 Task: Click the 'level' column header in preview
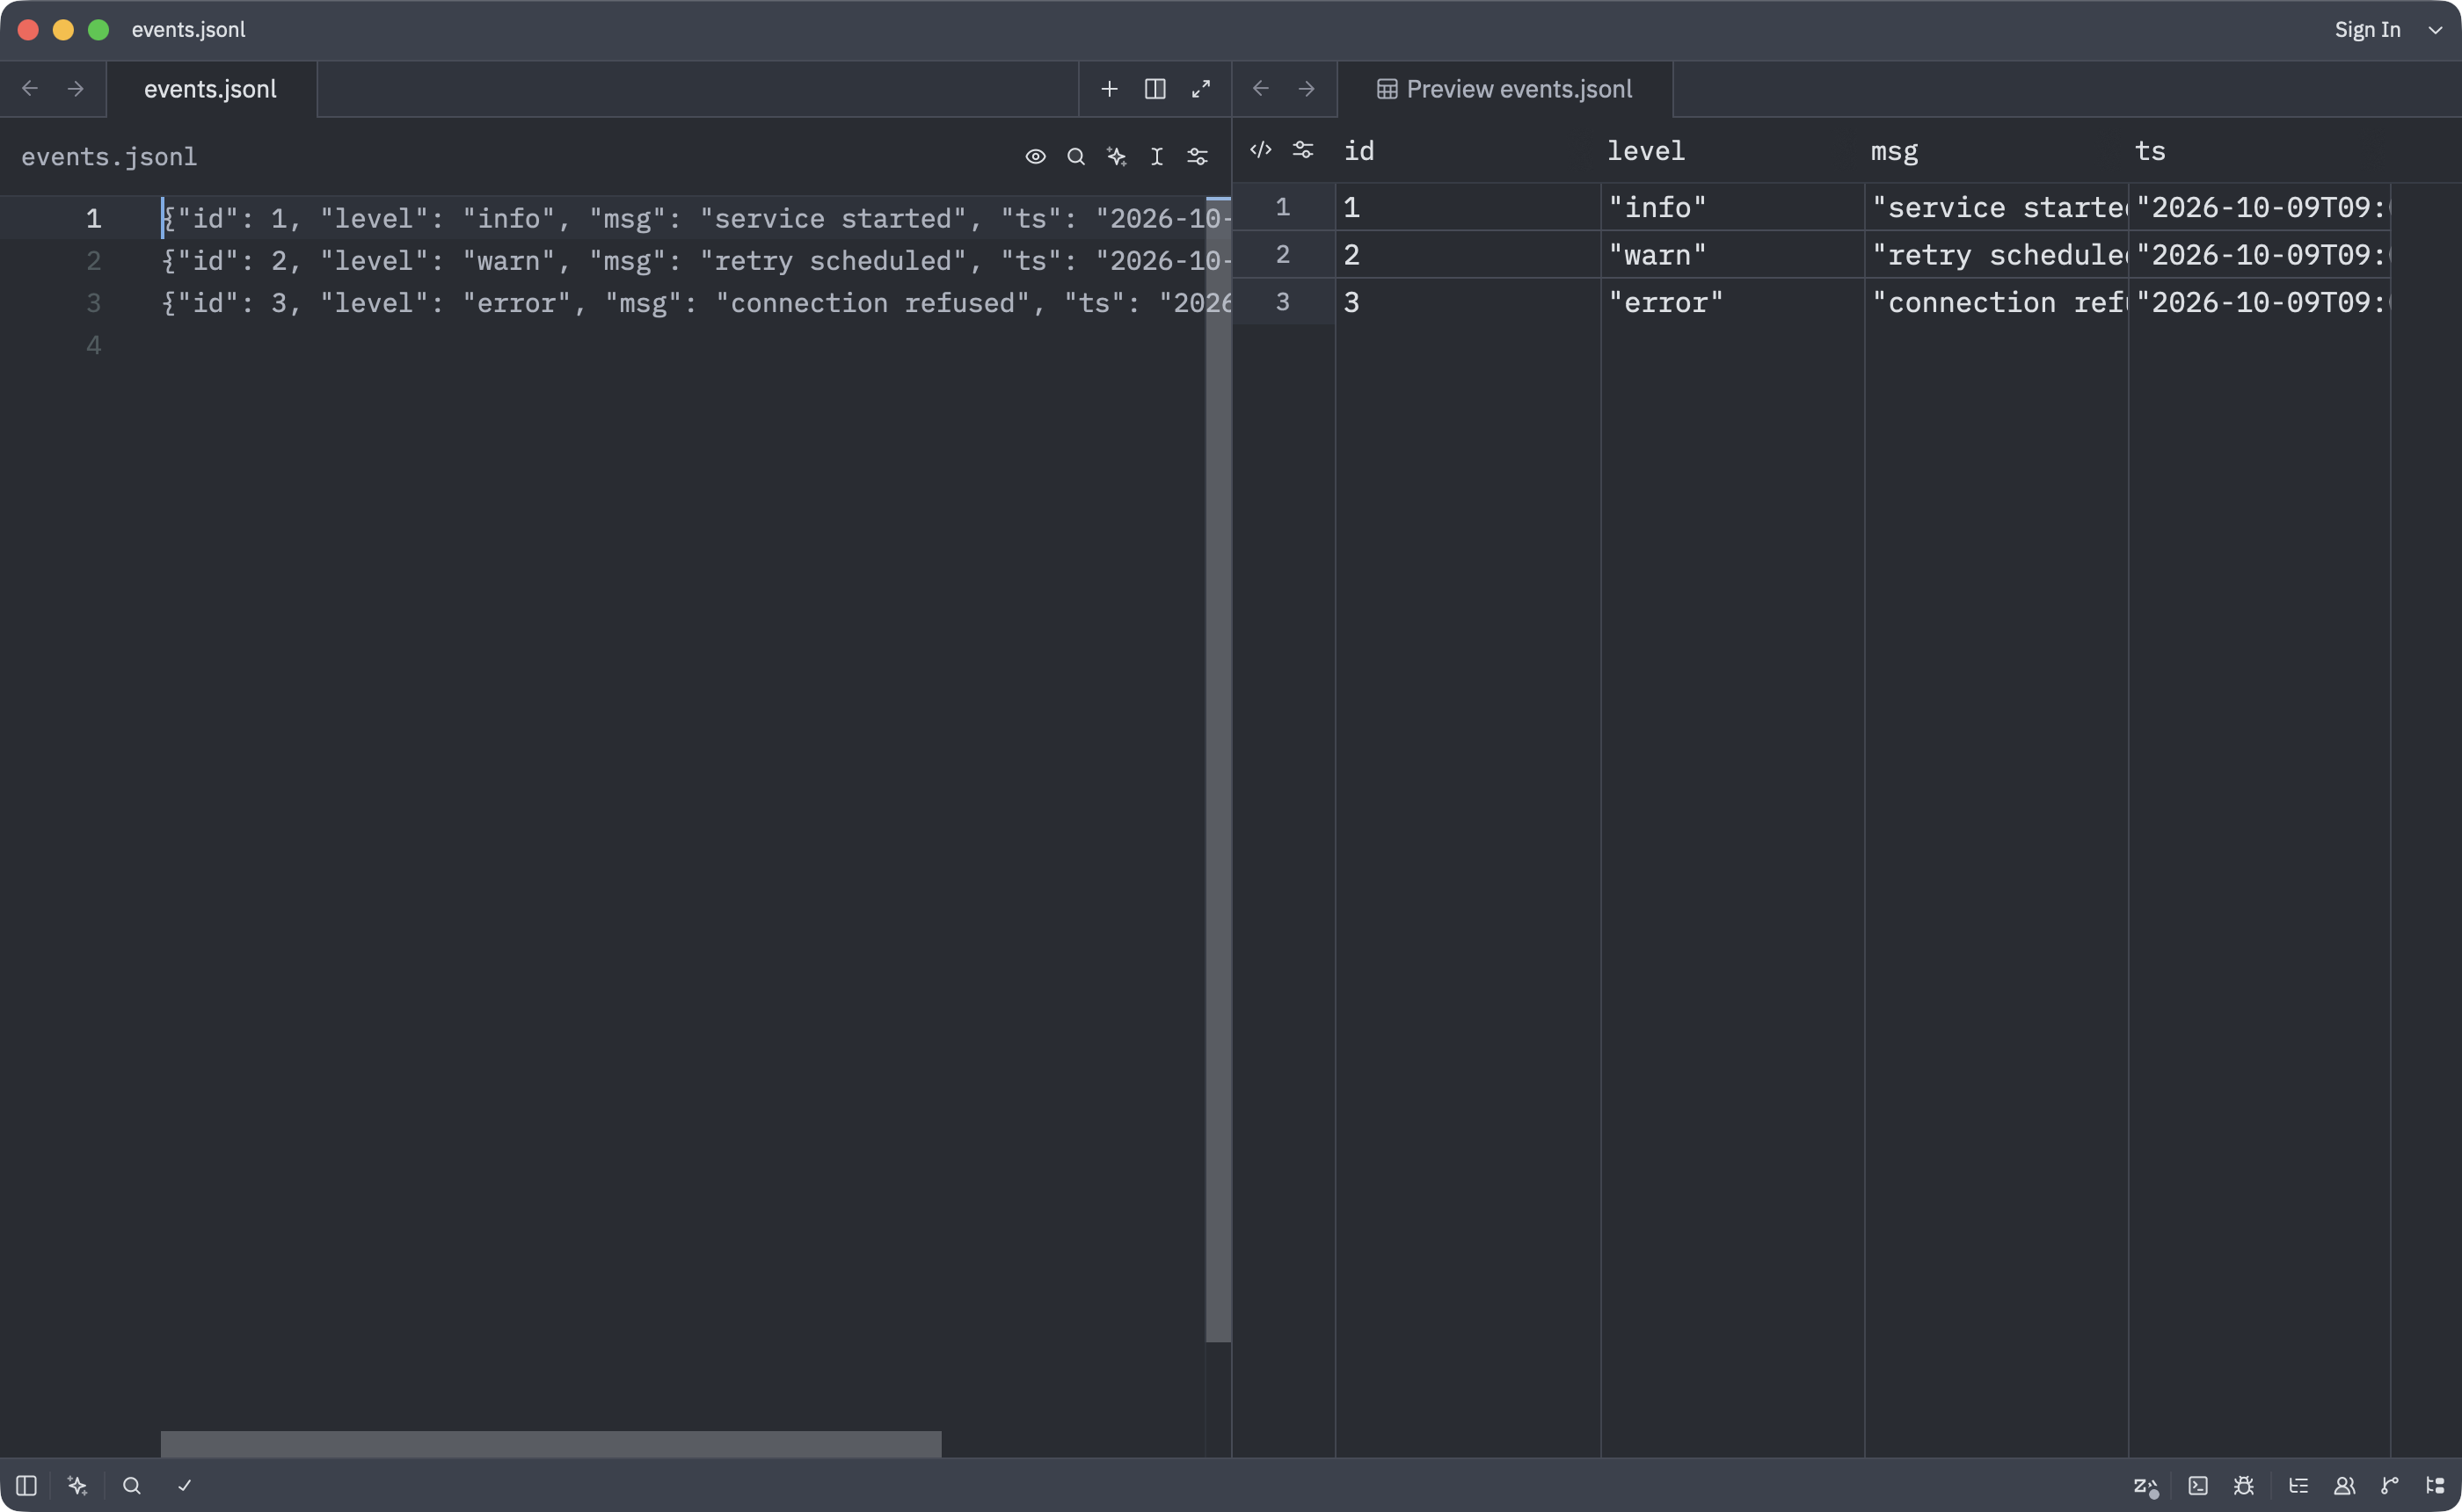coord(1645,151)
